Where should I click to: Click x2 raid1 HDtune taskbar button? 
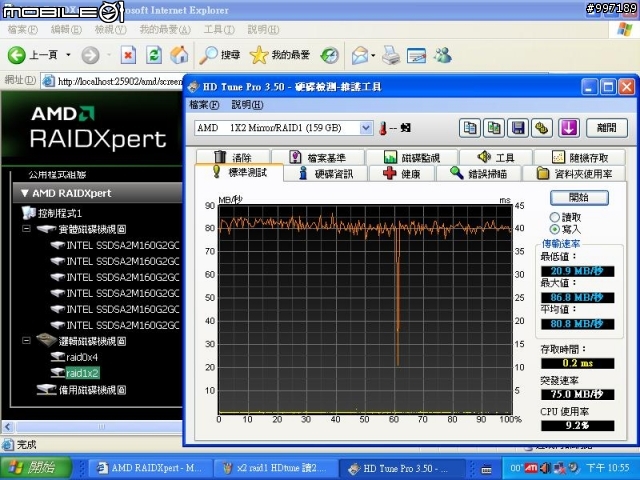(276, 468)
